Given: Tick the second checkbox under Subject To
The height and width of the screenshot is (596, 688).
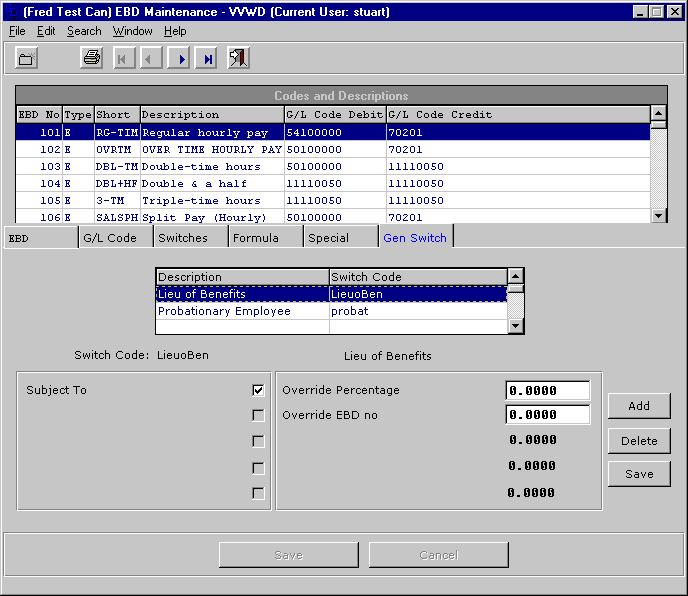Looking at the screenshot, I should [x=258, y=416].
